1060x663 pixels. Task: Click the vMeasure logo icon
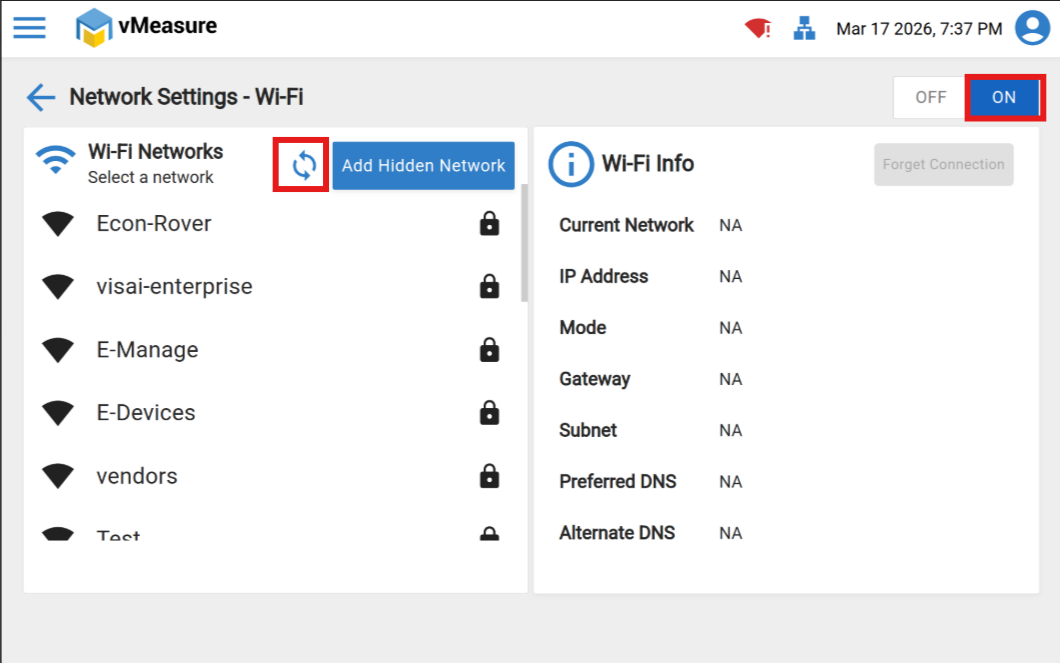[x=94, y=27]
